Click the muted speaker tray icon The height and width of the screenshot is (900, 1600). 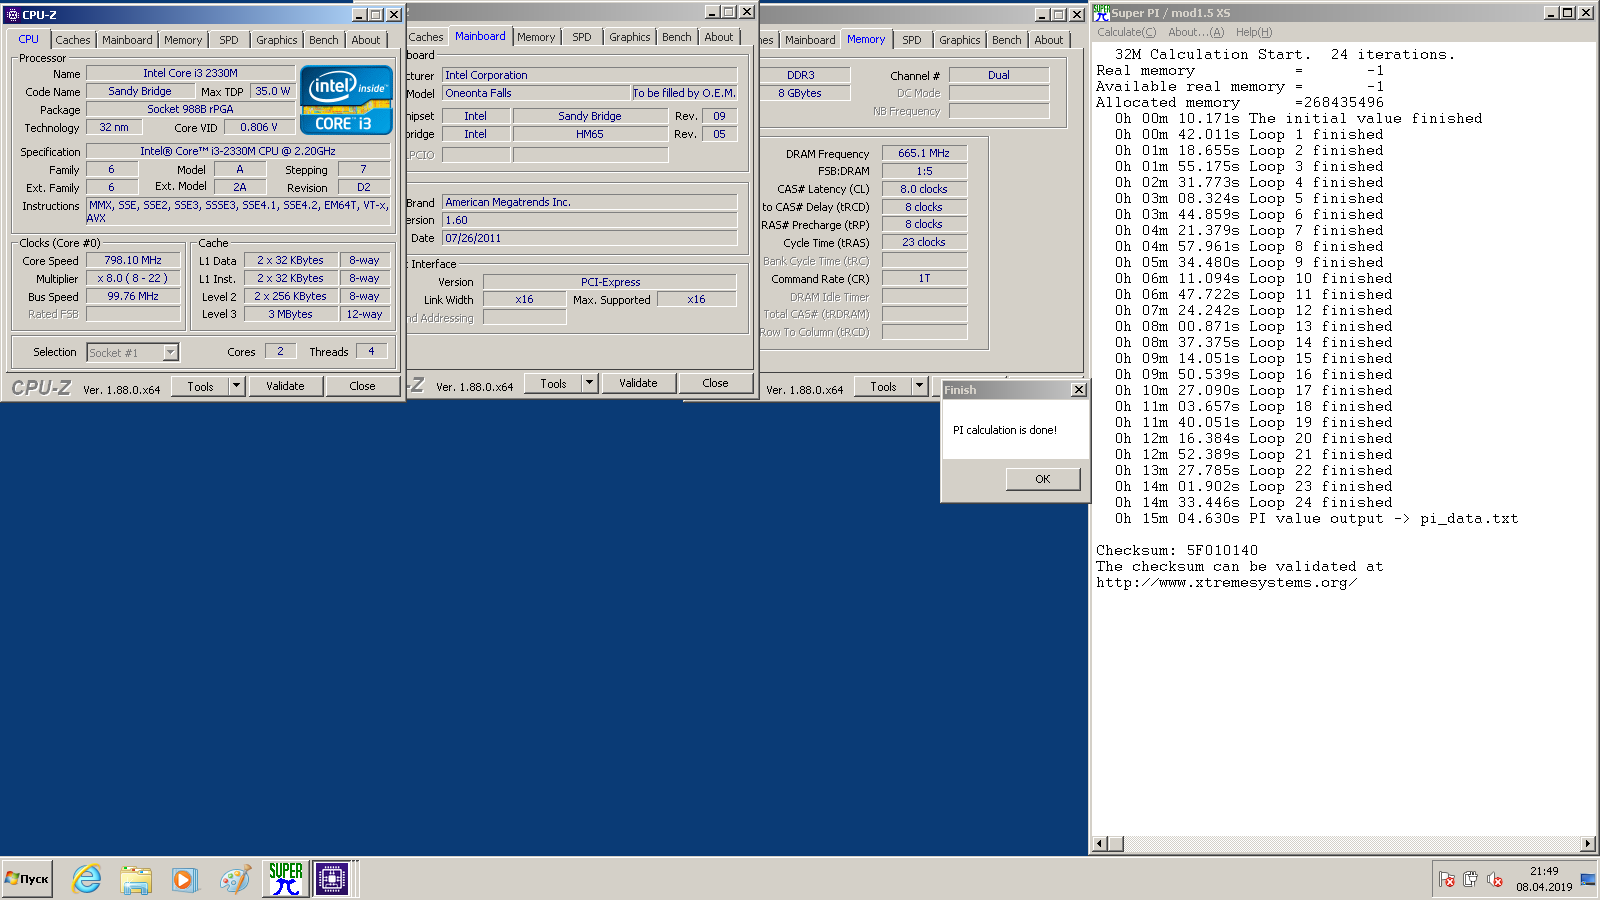[x=1495, y=879]
